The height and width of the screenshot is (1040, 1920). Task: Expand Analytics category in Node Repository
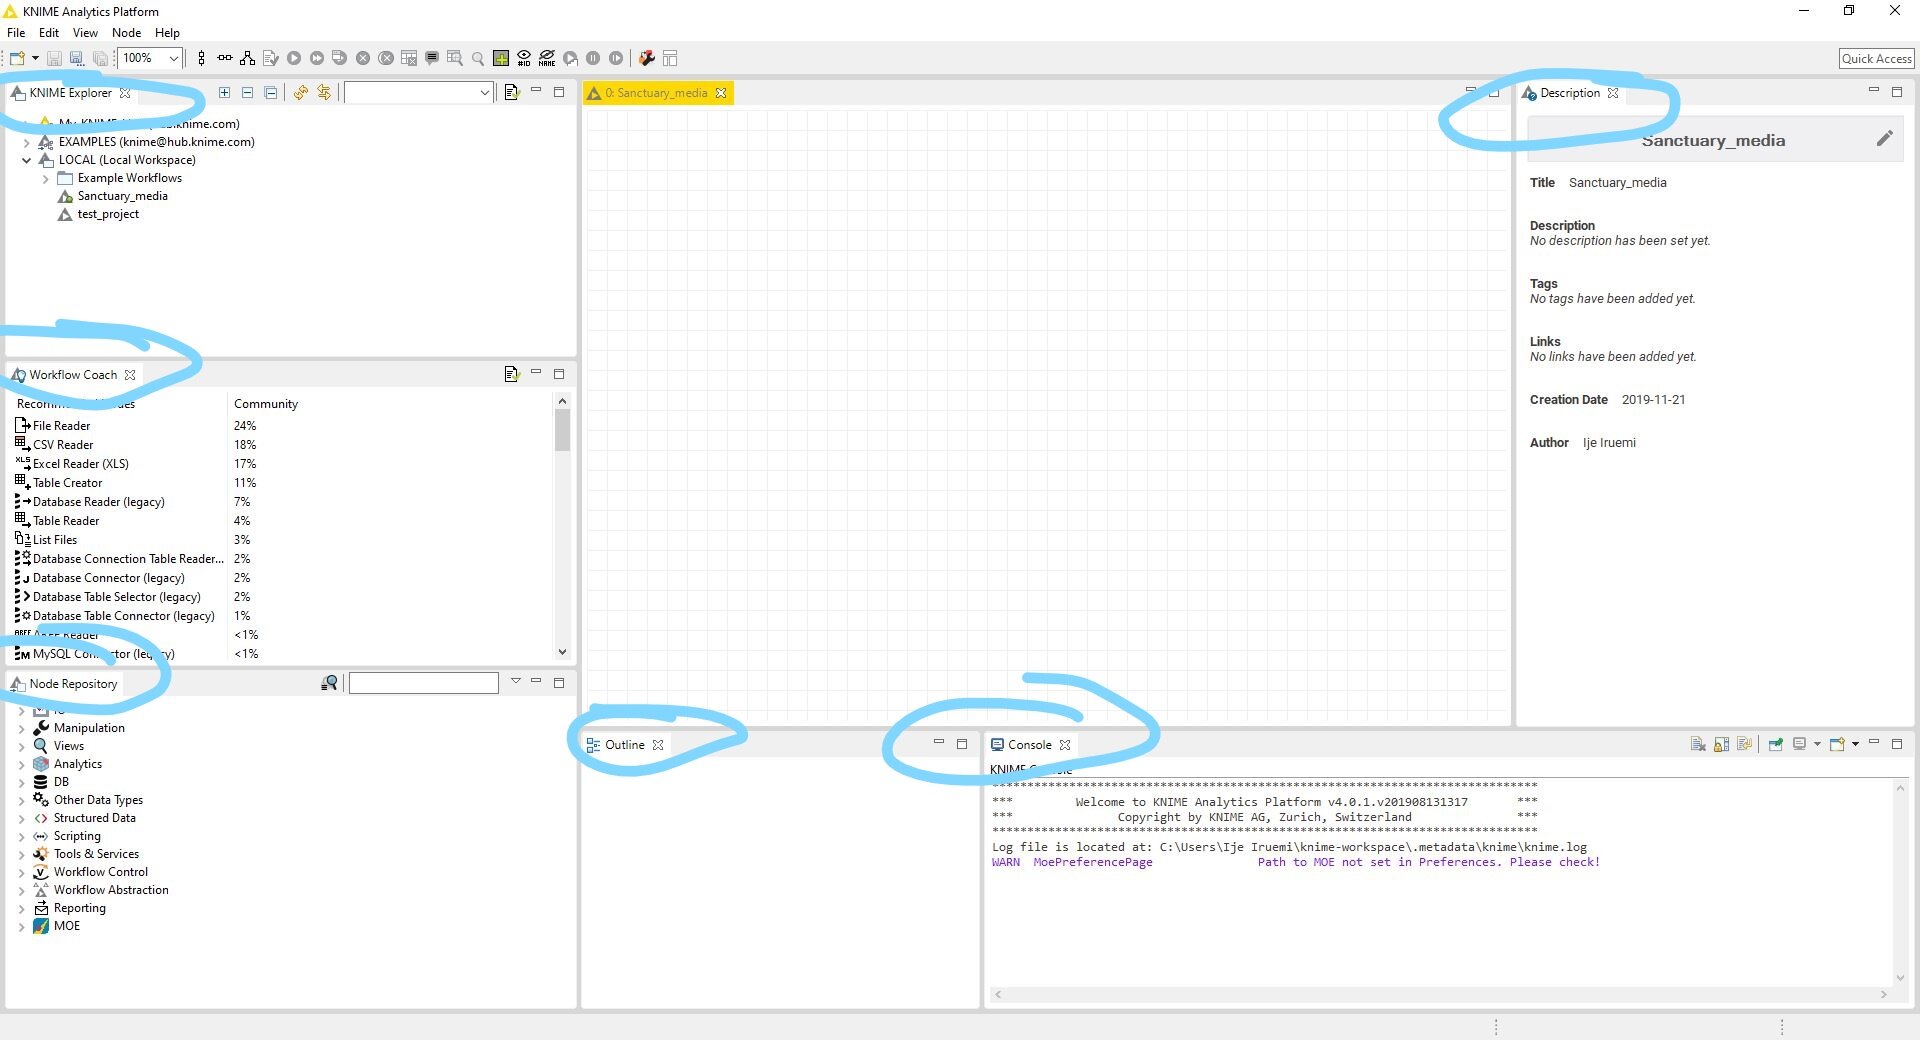[22, 764]
